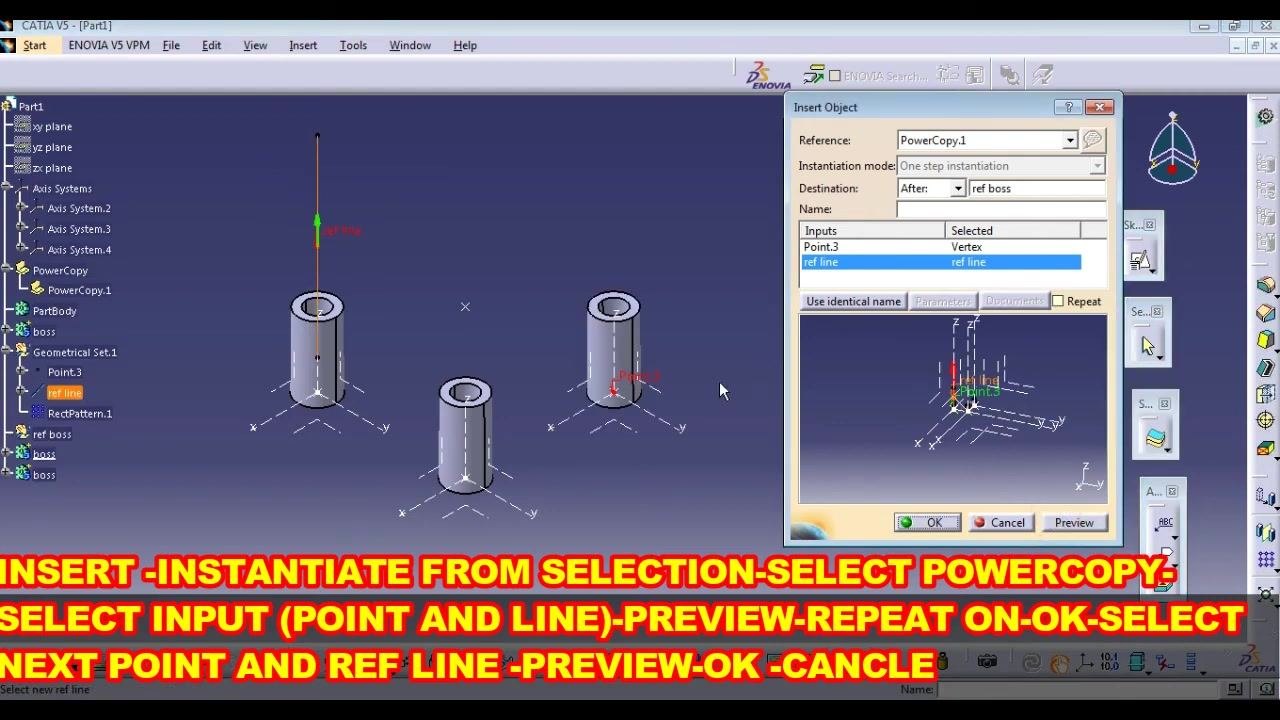The image size is (1280, 720).
Task: Open the Start menu
Action: (x=34, y=45)
